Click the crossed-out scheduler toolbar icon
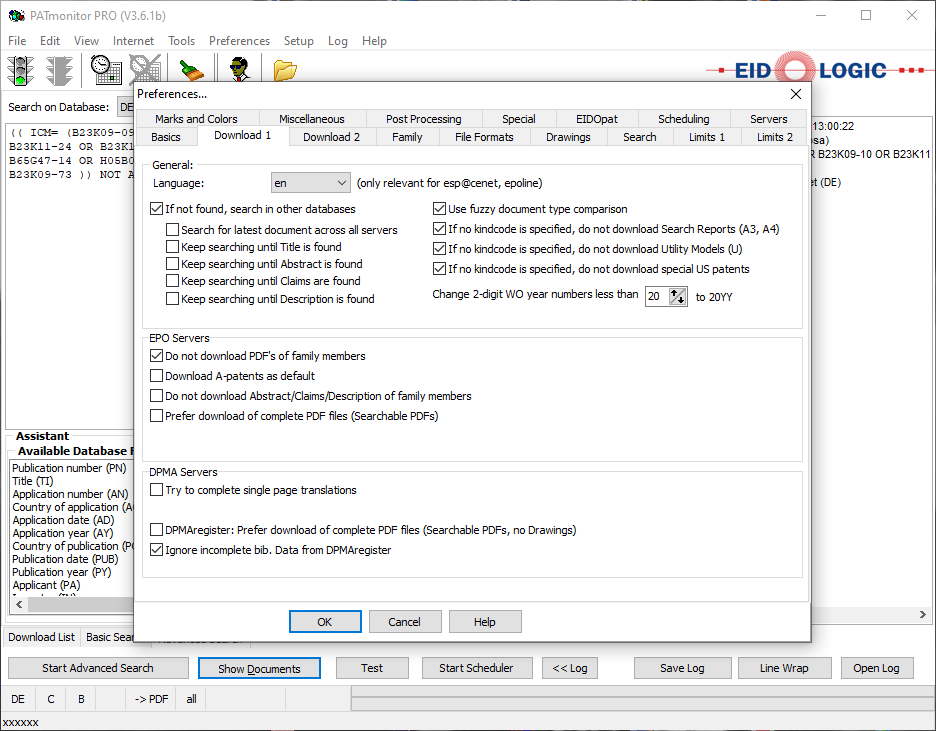Image resolution: width=936 pixels, height=731 pixels. coord(145,70)
